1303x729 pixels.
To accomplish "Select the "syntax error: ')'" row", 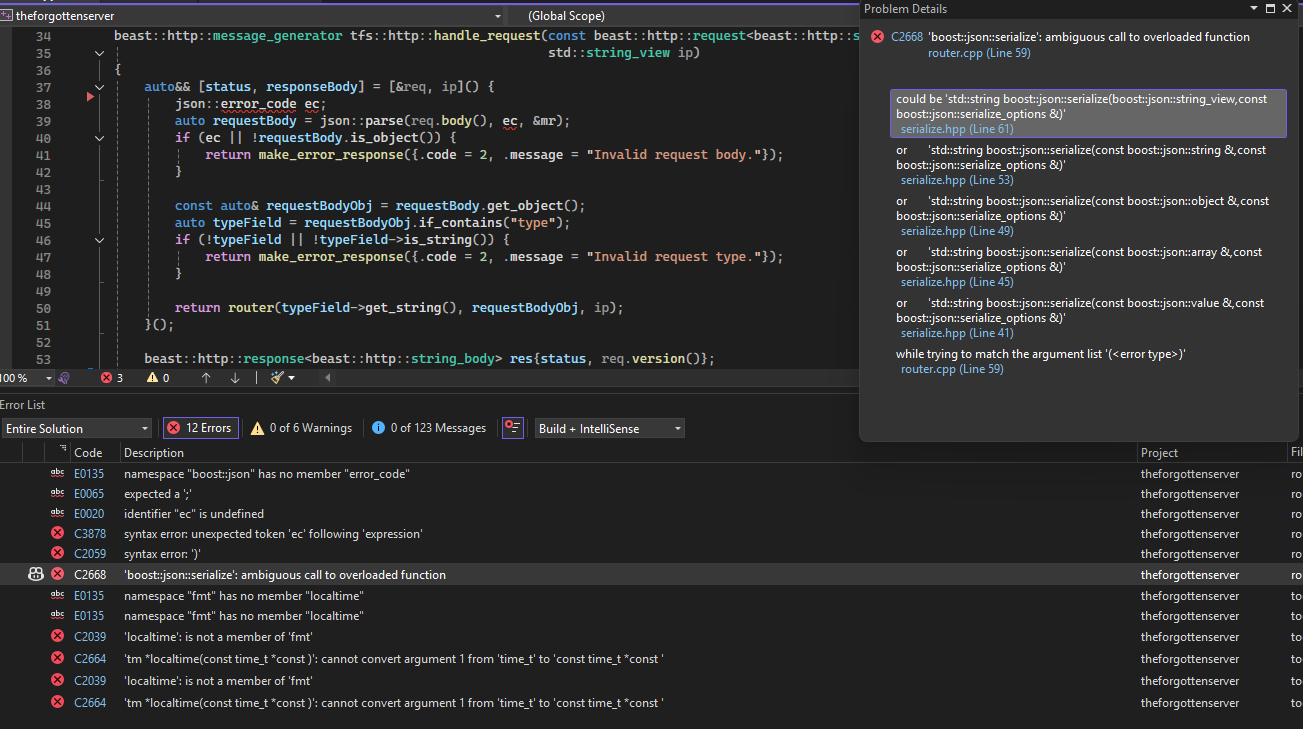I will [651, 554].
